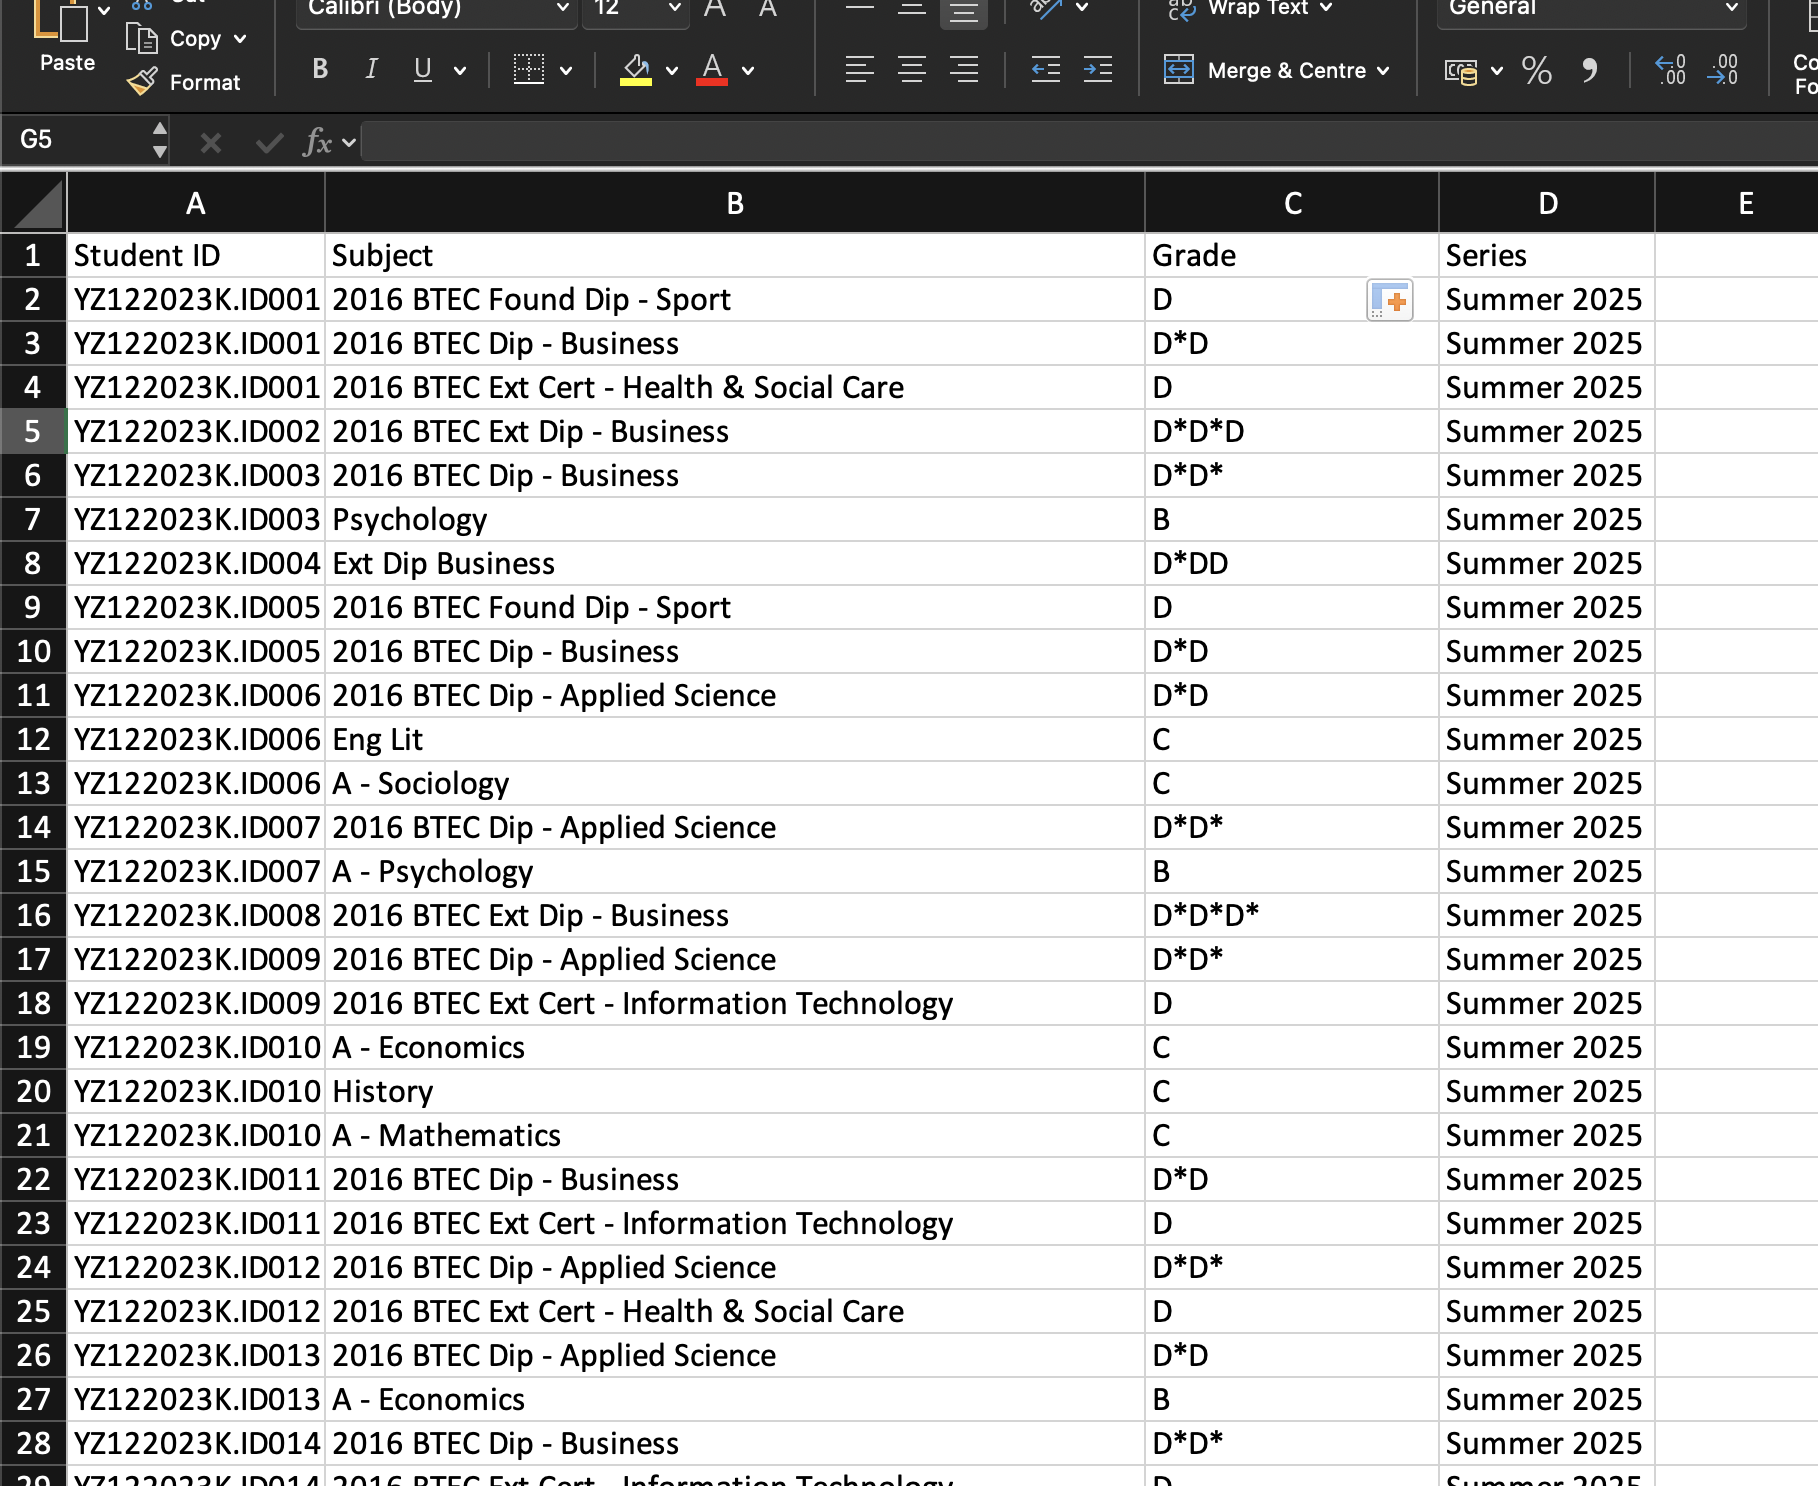The image size is (1818, 1486).
Task: Open the Merge & Centre dropdown arrow
Action: point(1383,70)
